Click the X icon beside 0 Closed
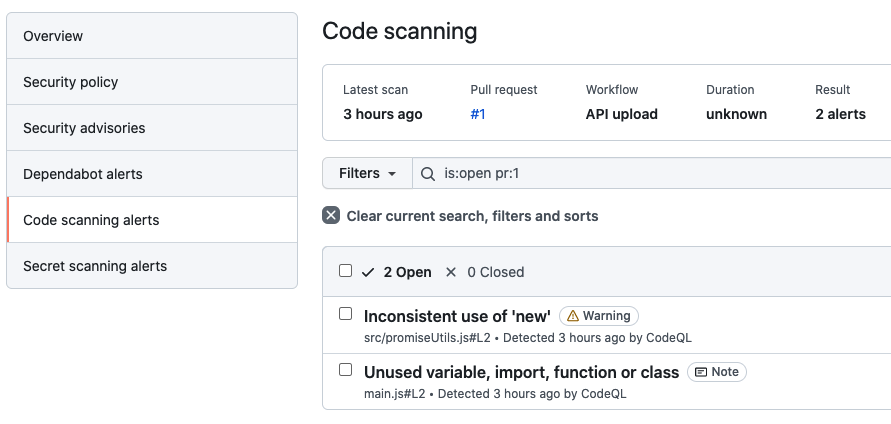The height and width of the screenshot is (424, 891). [451, 272]
